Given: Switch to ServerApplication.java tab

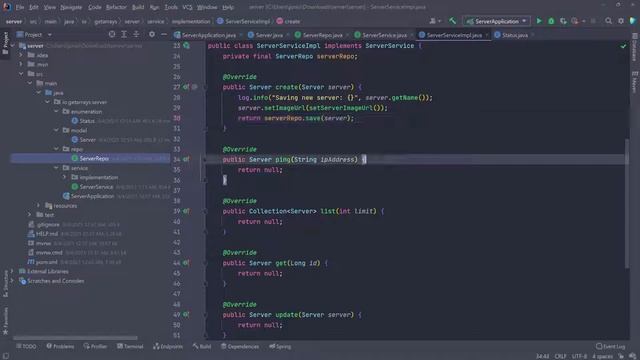Looking at the screenshot, I should [x=208, y=35].
